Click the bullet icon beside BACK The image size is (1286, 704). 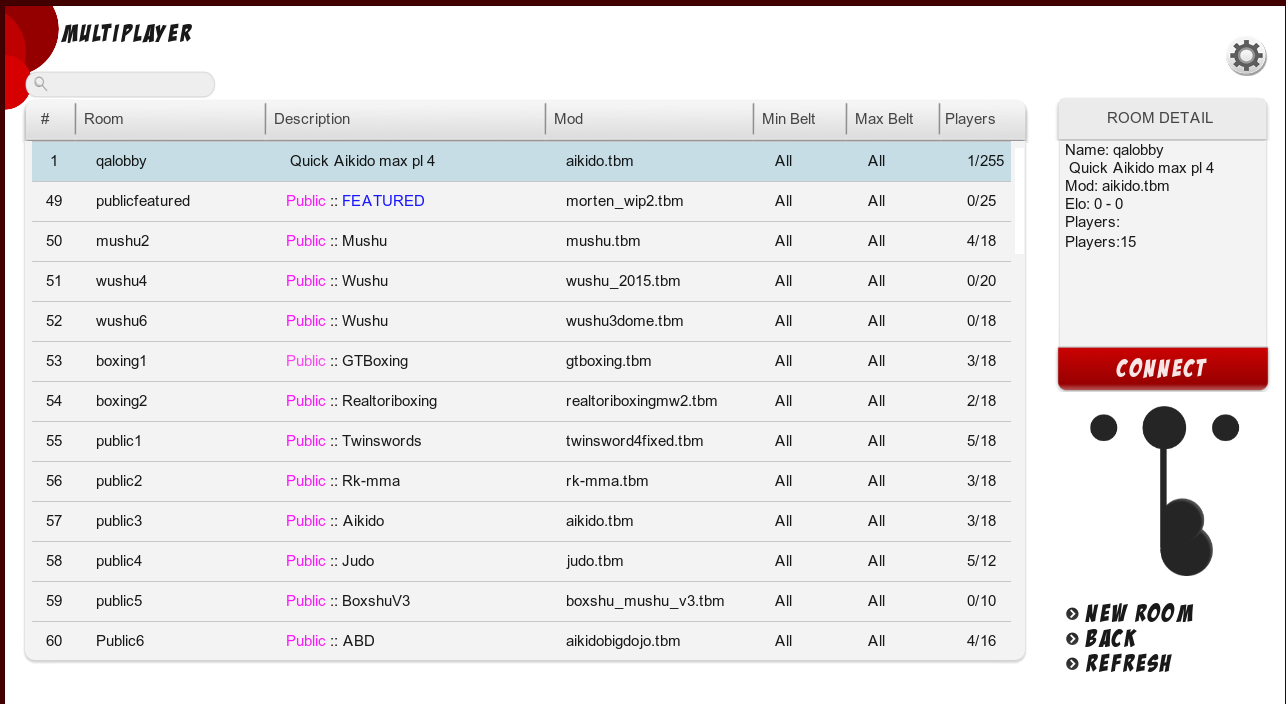coord(1073,639)
